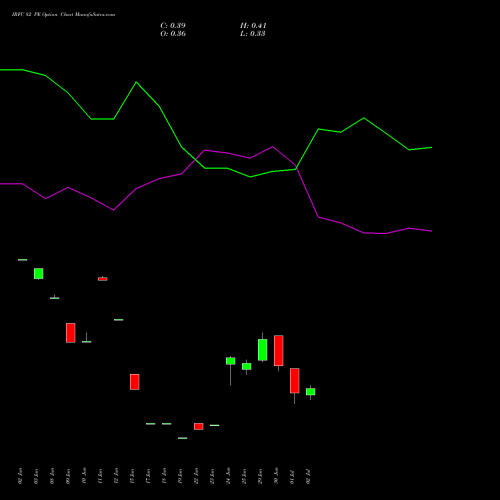Click the tall red candlestick for 30 Jun
Image resolution: width=500 pixels, height=500 pixels.
(279, 350)
